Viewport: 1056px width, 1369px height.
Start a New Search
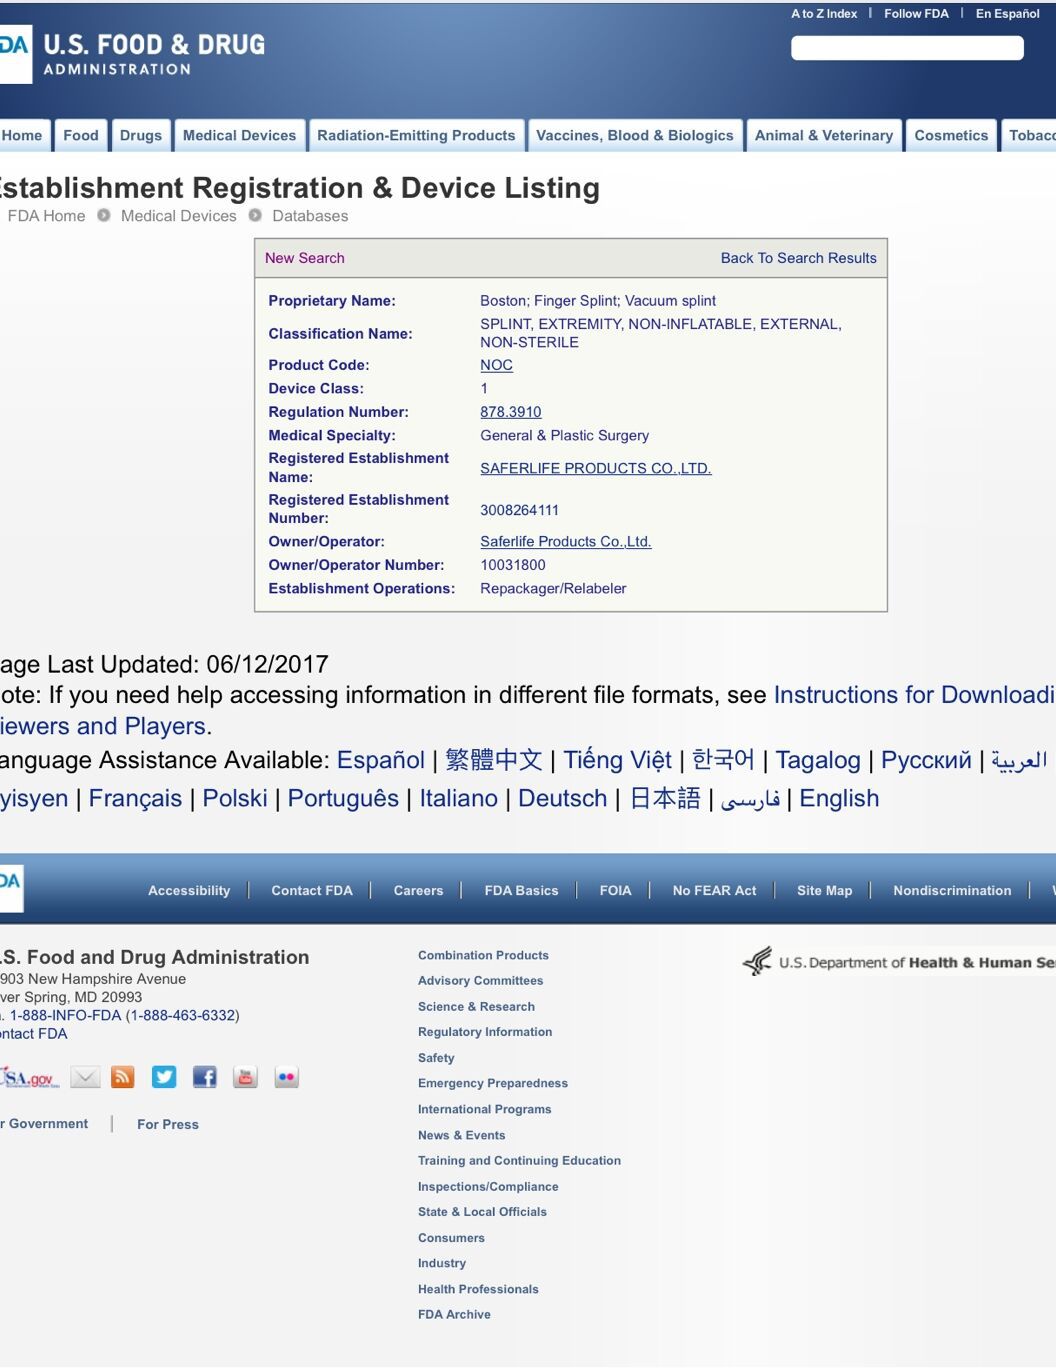click(305, 258)
